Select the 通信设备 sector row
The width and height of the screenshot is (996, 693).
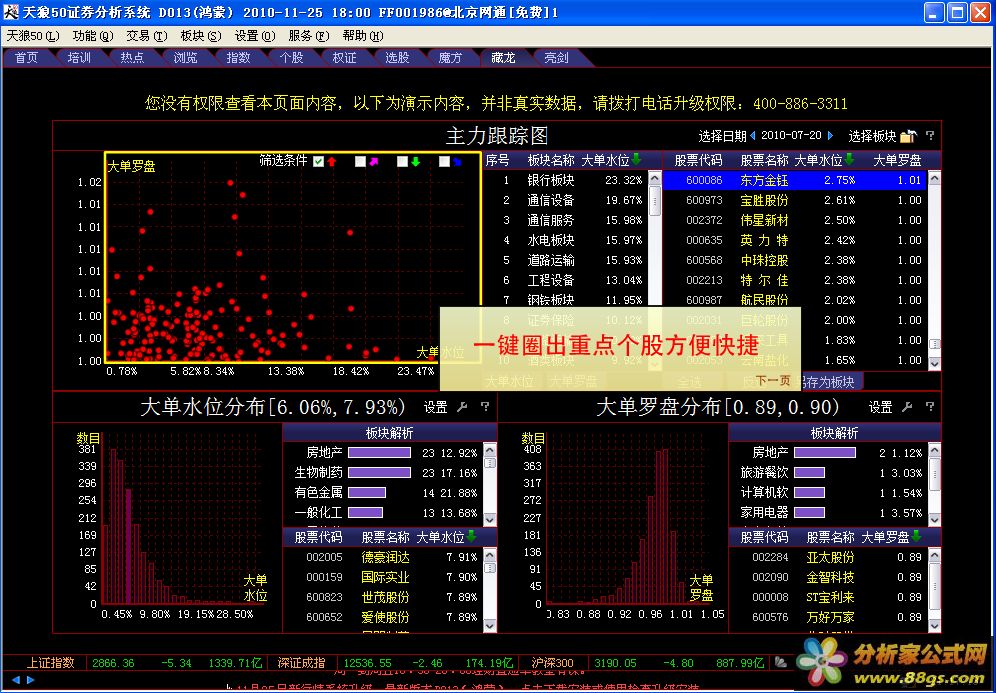tap(565, 200)
